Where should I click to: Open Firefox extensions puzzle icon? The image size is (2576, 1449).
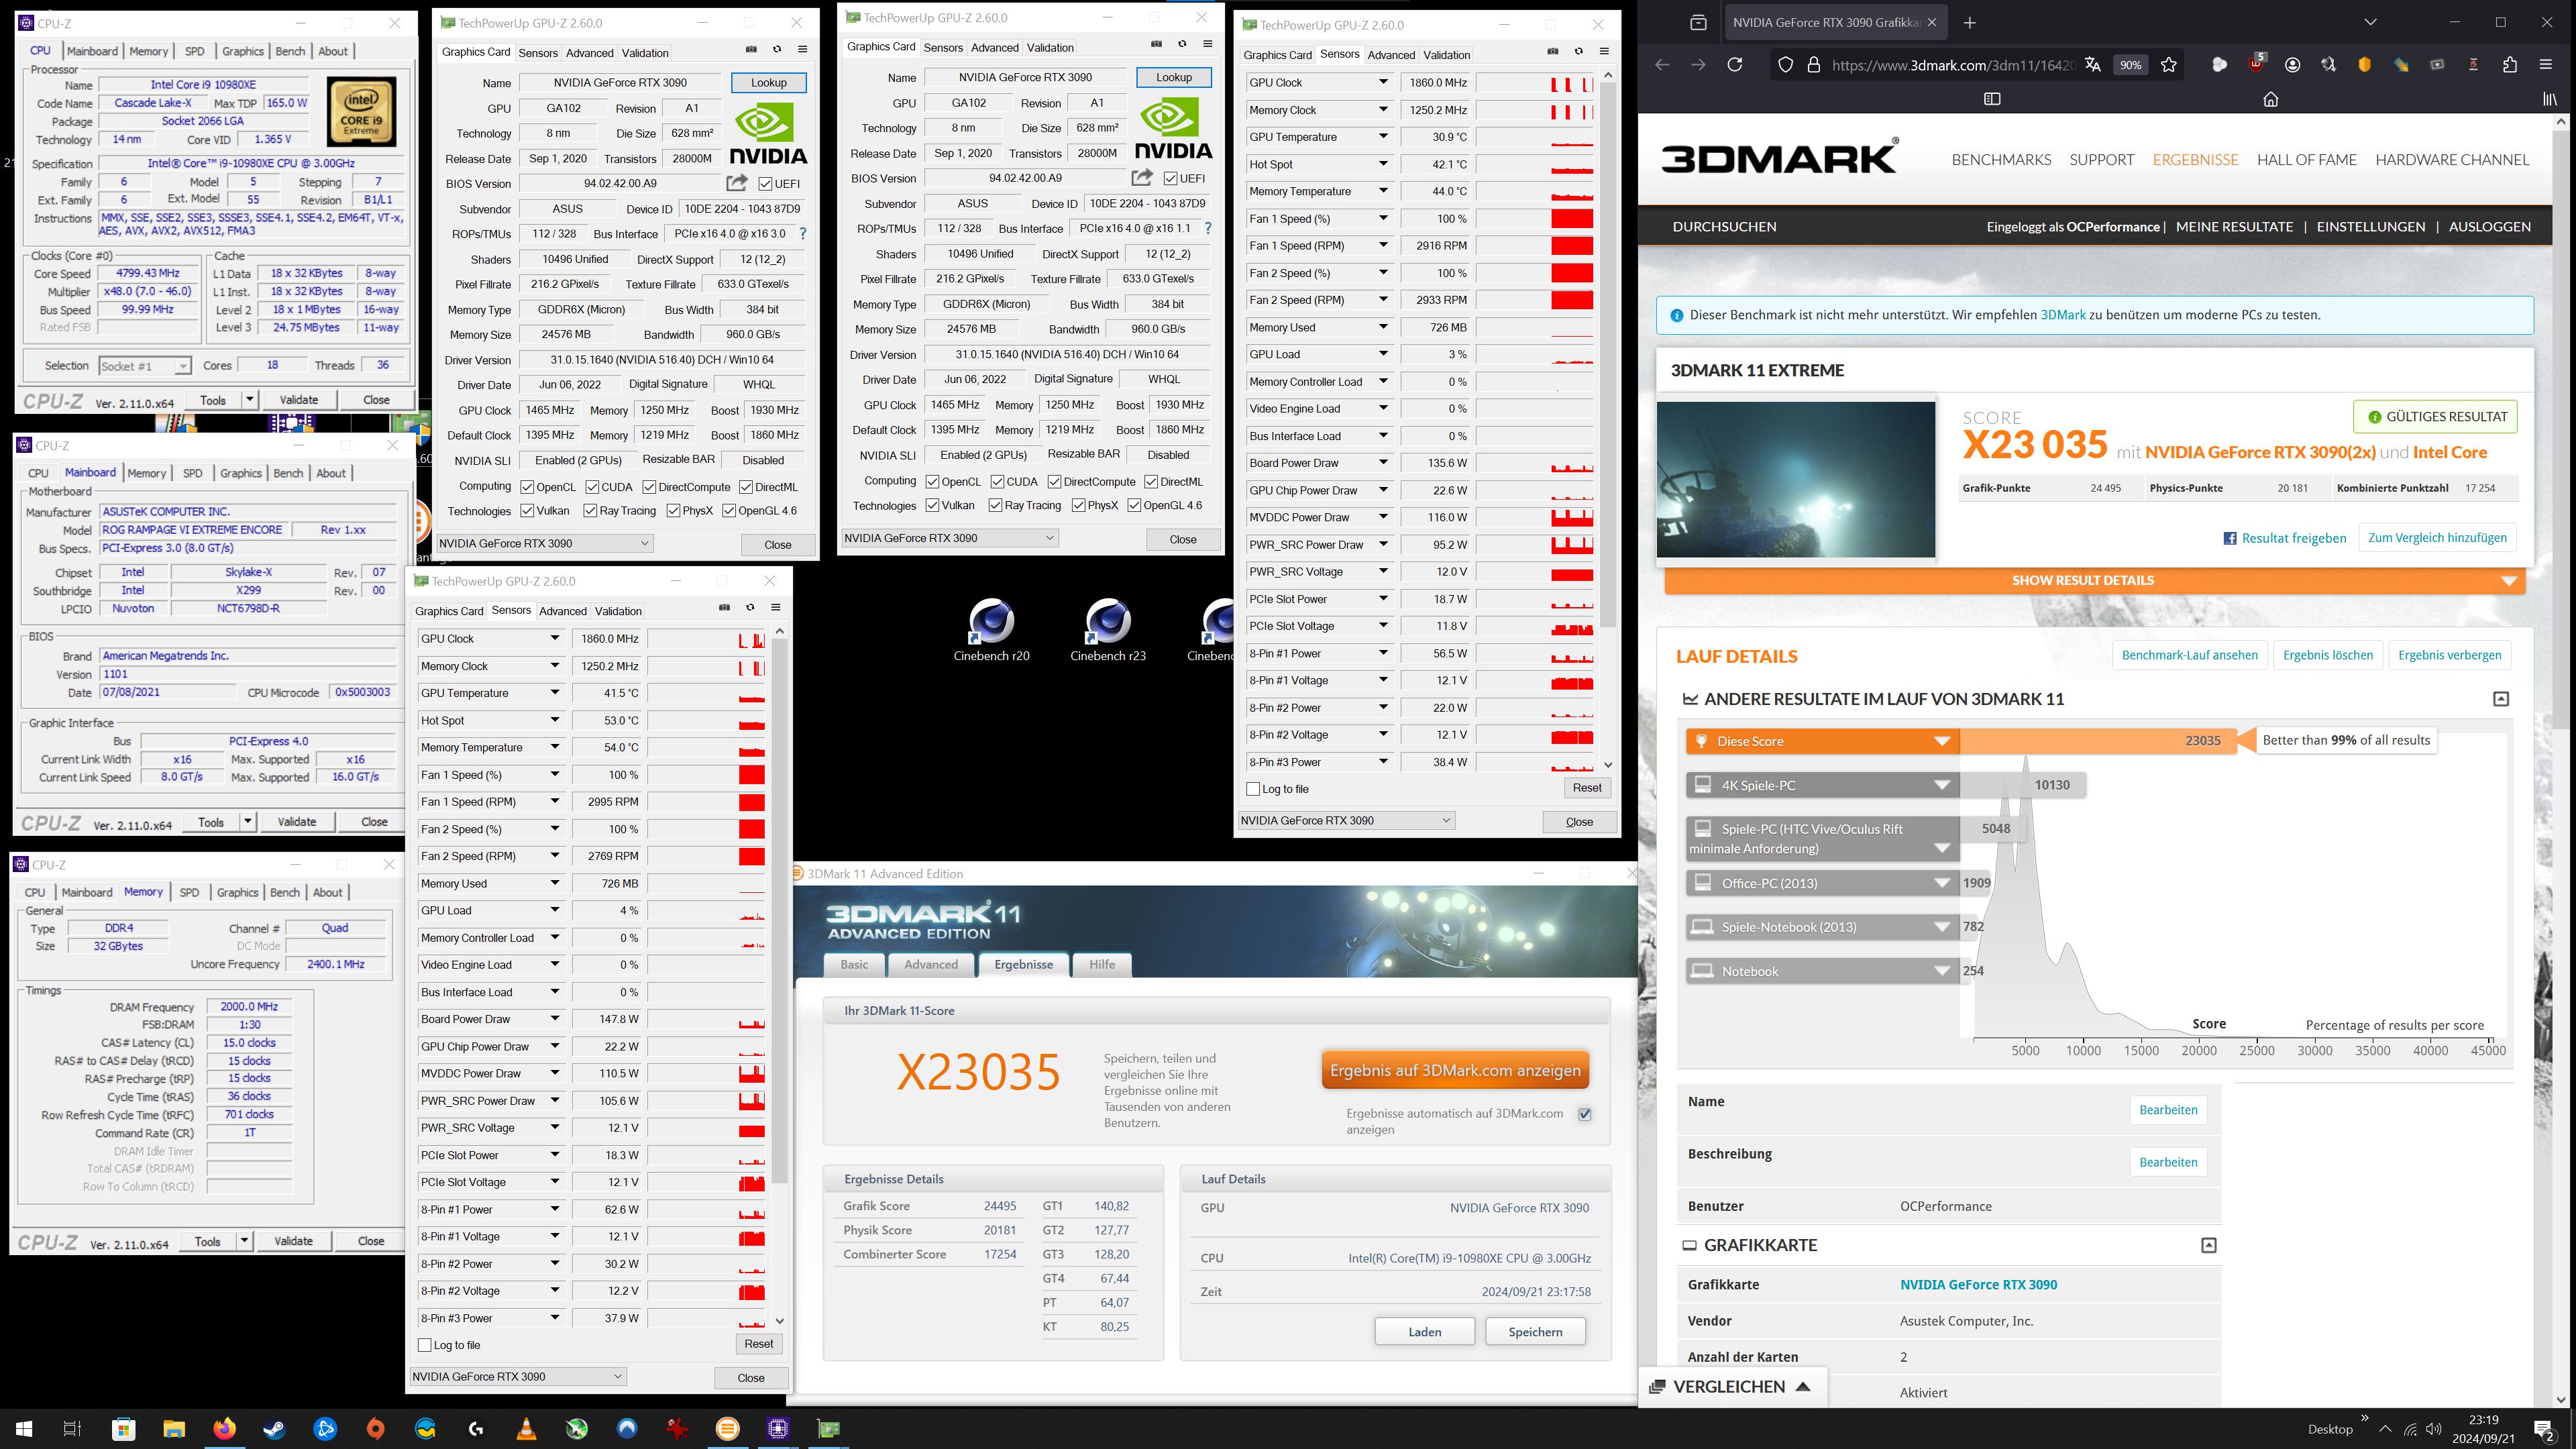click(2510, 65)
